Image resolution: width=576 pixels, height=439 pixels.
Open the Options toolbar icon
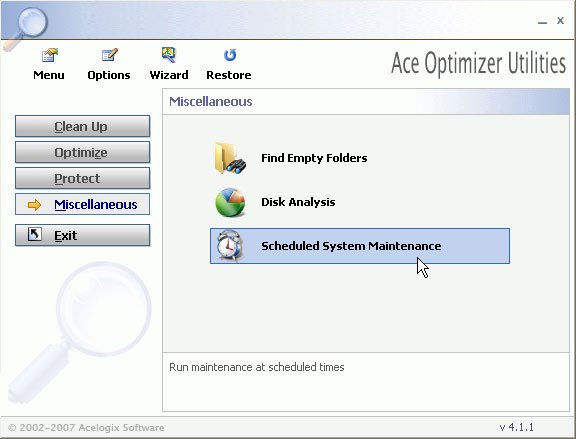point(109,55)
